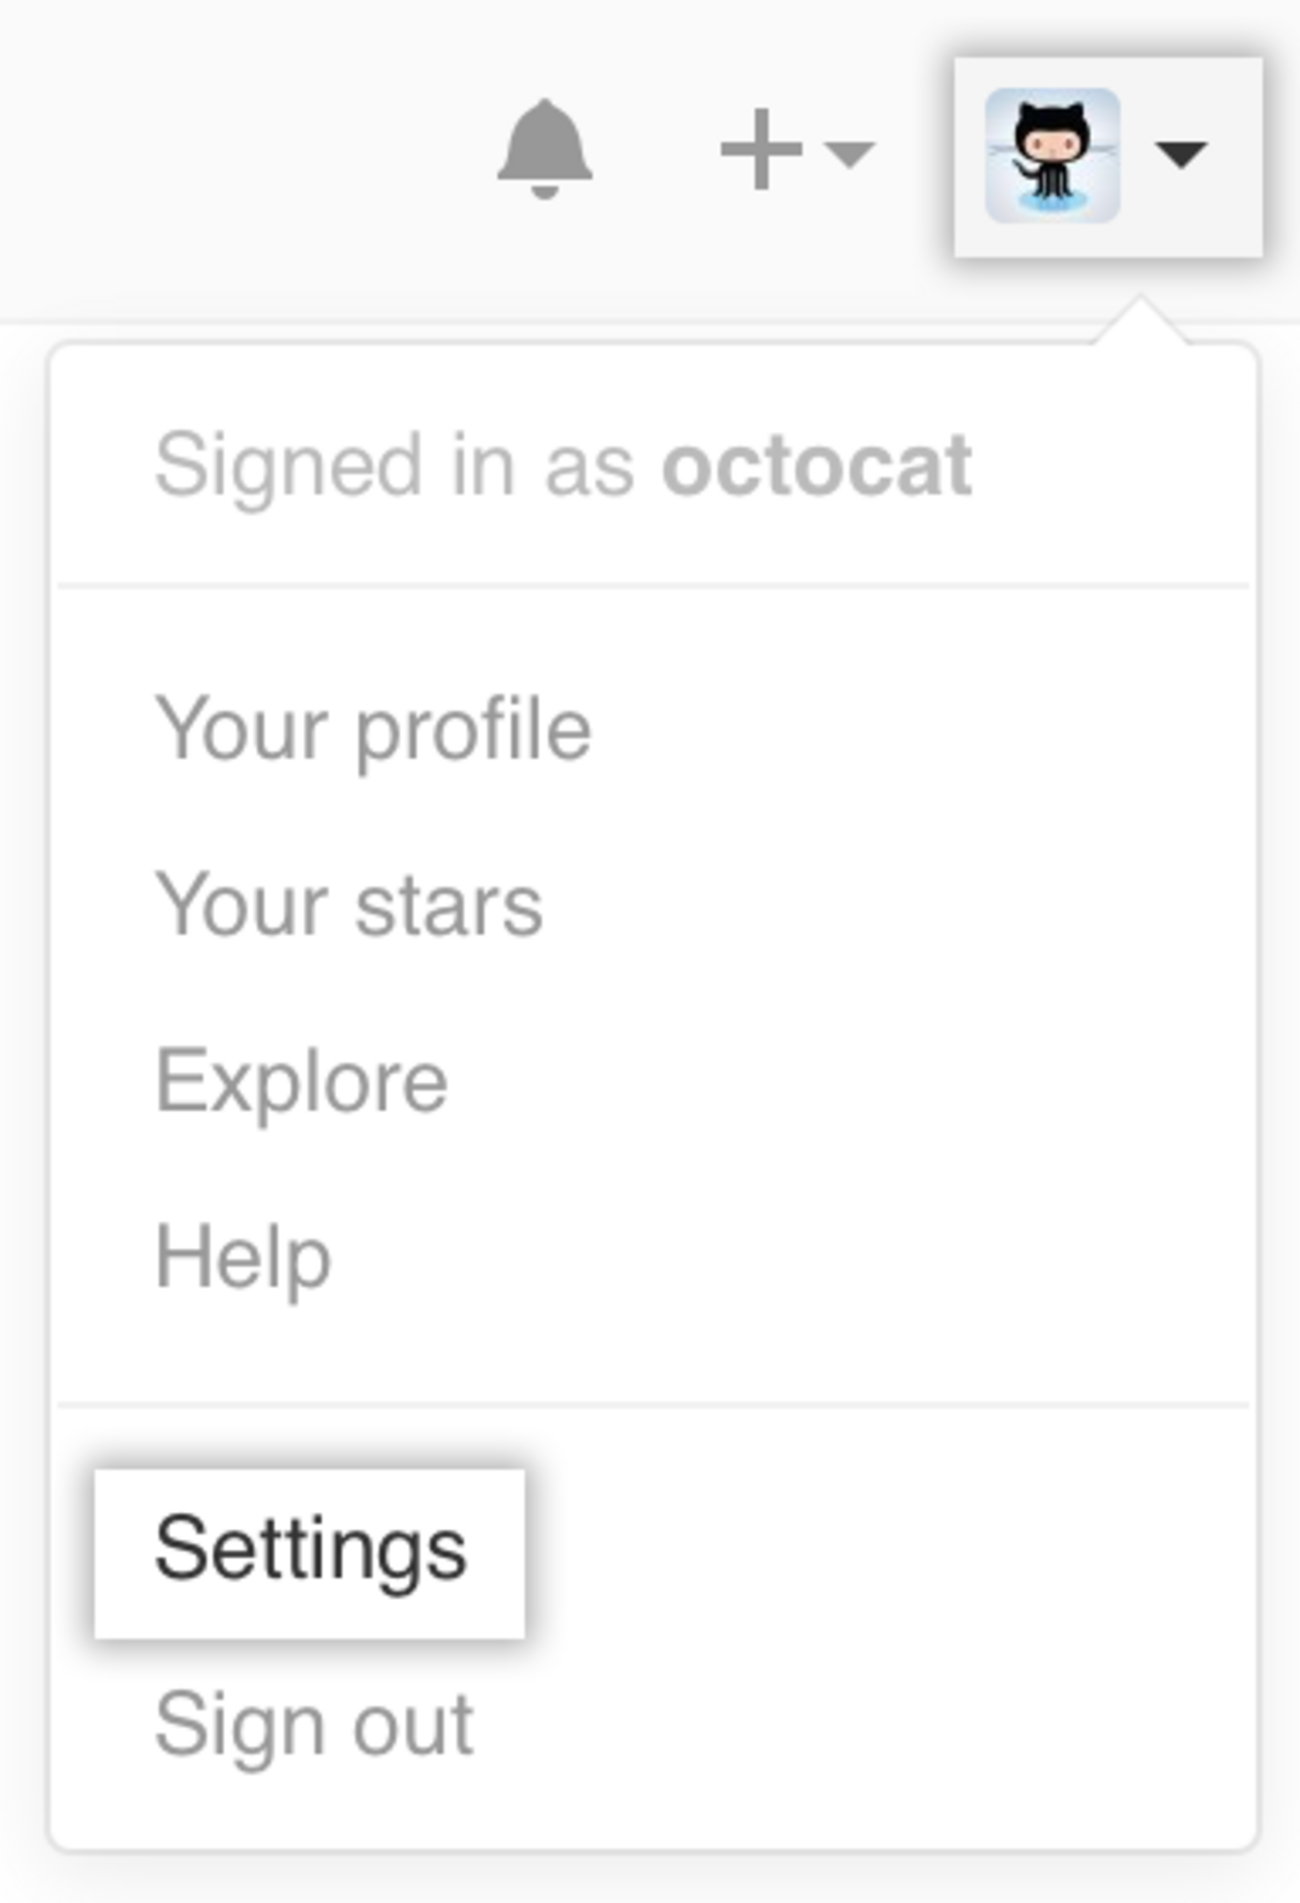Click the octocat avatar image
Image resolution: width=1300 pixels, height=1903 pixels.
[x=1052, y=155]
